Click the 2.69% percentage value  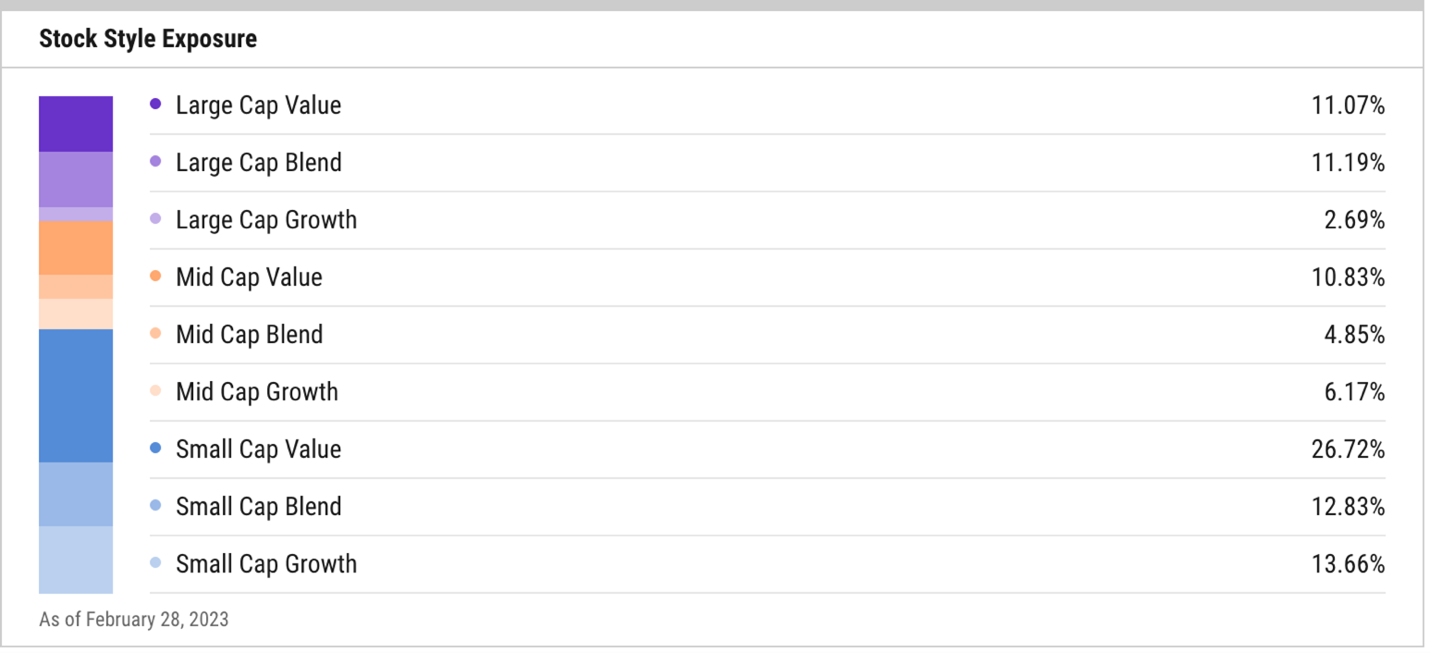click(x=1354, y=219)
